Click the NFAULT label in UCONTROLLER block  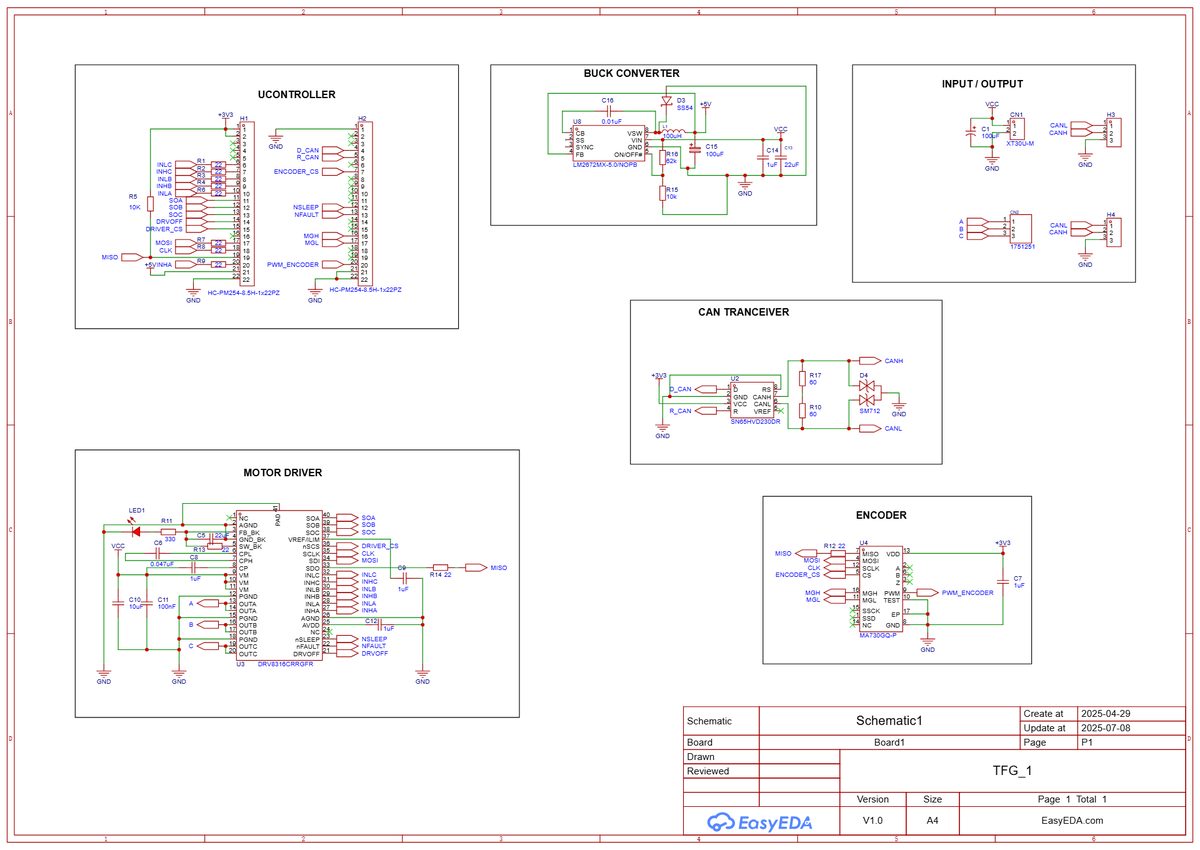[306, 215]
